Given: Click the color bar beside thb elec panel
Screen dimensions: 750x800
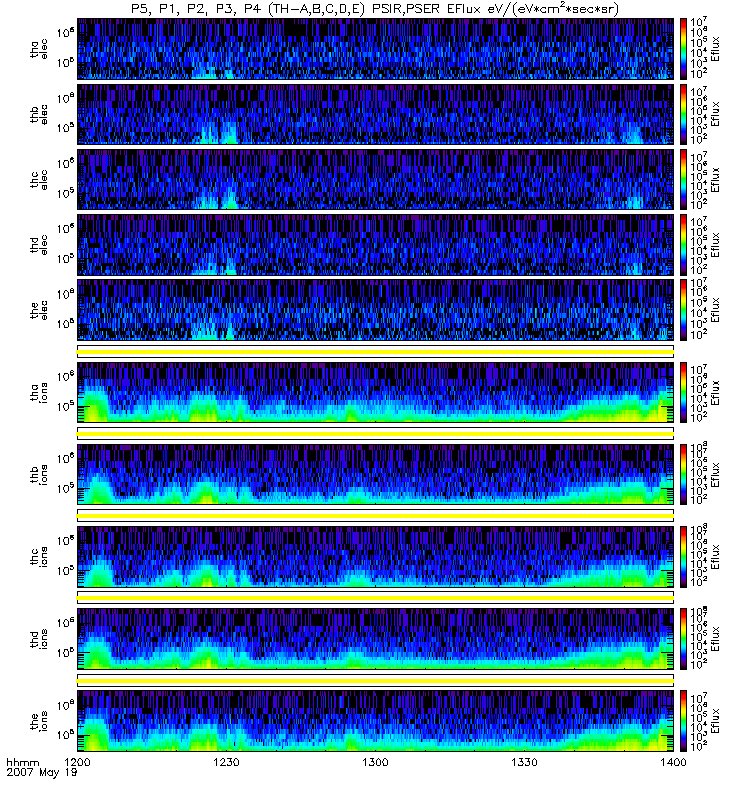Looking at the screenshot, I should tap(684, 114).
